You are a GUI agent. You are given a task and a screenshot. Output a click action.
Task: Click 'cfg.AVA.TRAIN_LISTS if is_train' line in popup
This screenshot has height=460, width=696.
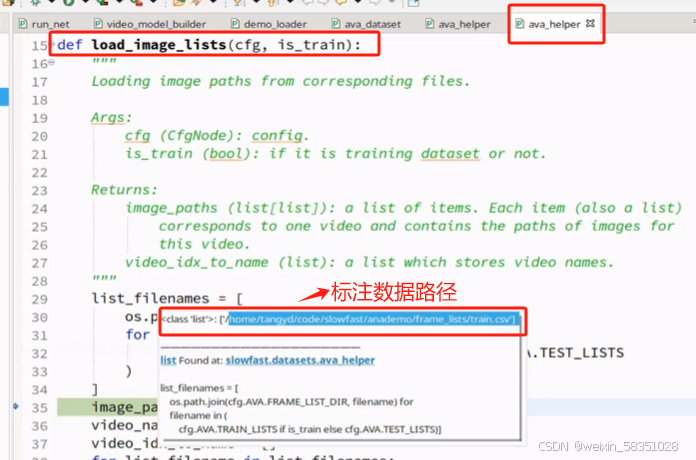tap(310, 429)
